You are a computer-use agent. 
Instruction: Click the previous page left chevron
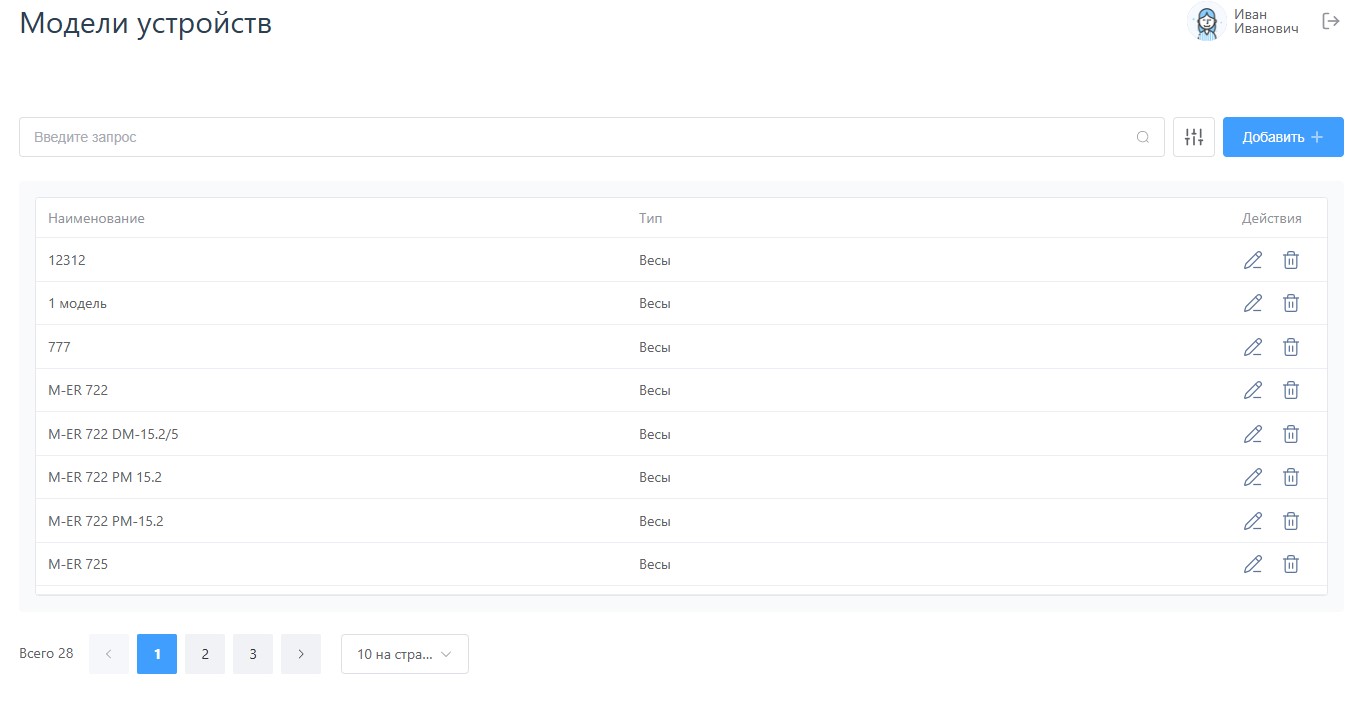109,654
